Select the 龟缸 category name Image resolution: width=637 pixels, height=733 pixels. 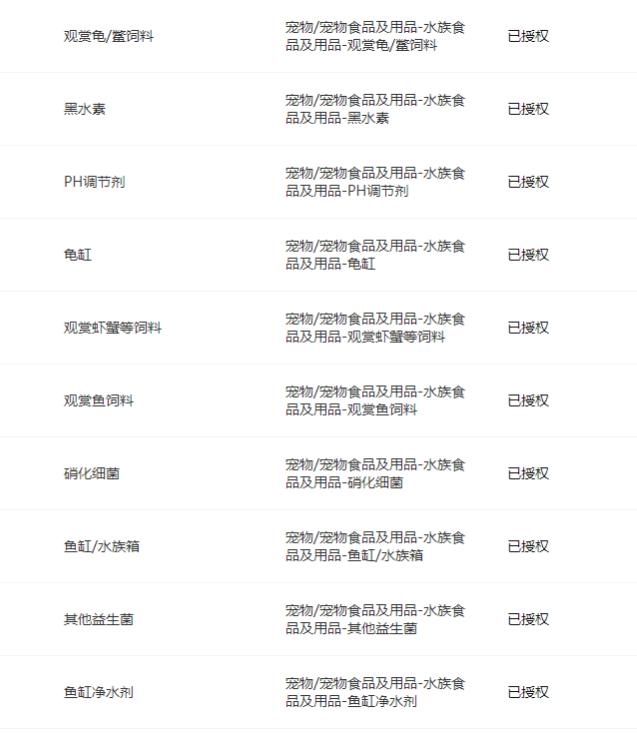[x=78, y=255]
